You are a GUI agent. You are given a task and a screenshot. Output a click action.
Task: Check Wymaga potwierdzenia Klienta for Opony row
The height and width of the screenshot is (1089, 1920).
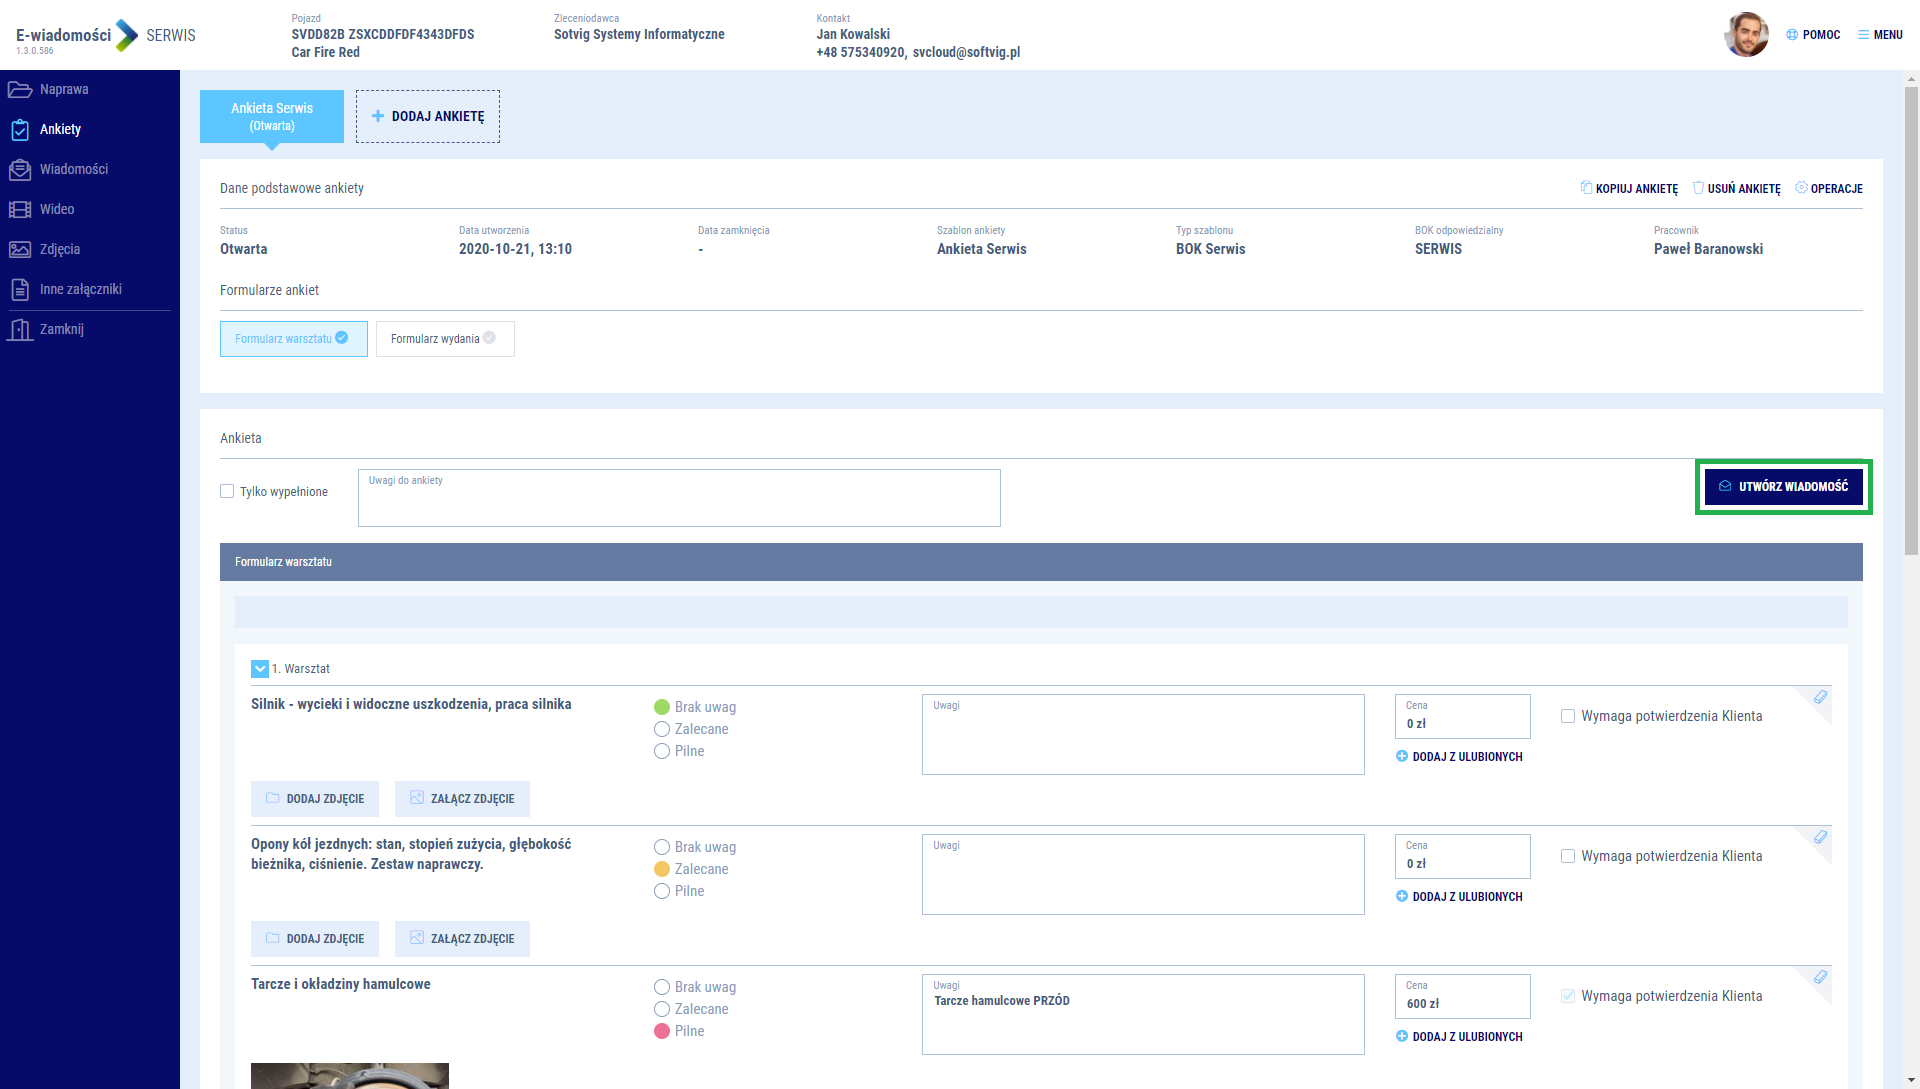(1568, 856)
